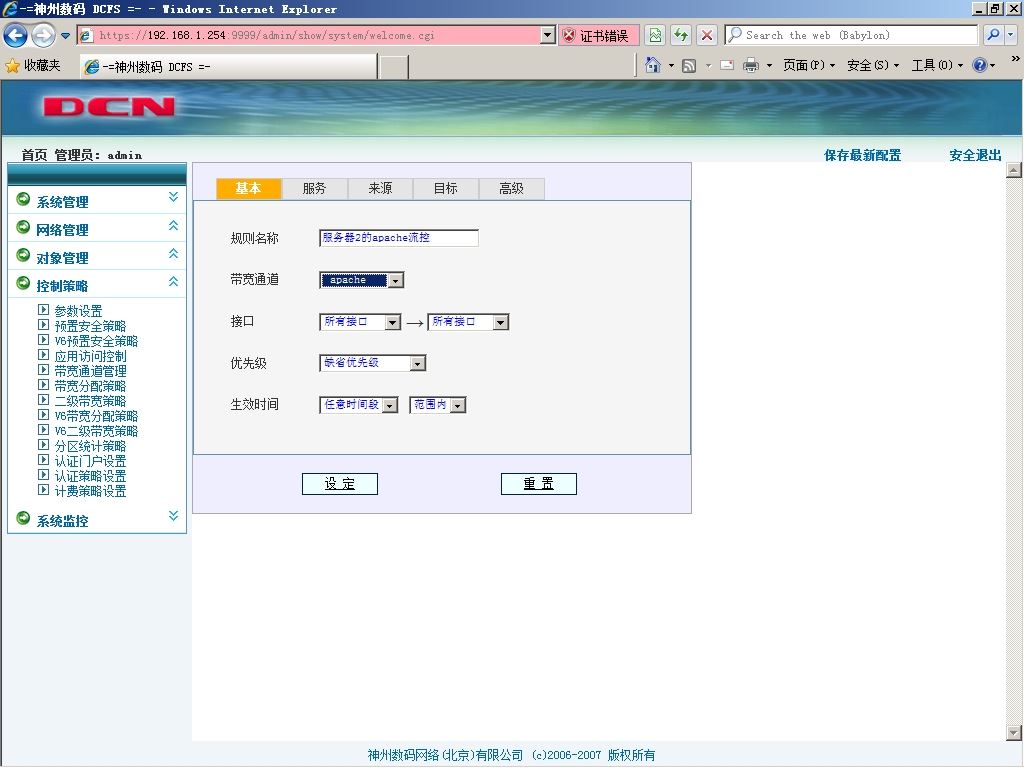Image resolution: width=1024 pixels, height=768 pixels.
Task: Switch to the 服务 tab
Action: (x=315, y=188)
